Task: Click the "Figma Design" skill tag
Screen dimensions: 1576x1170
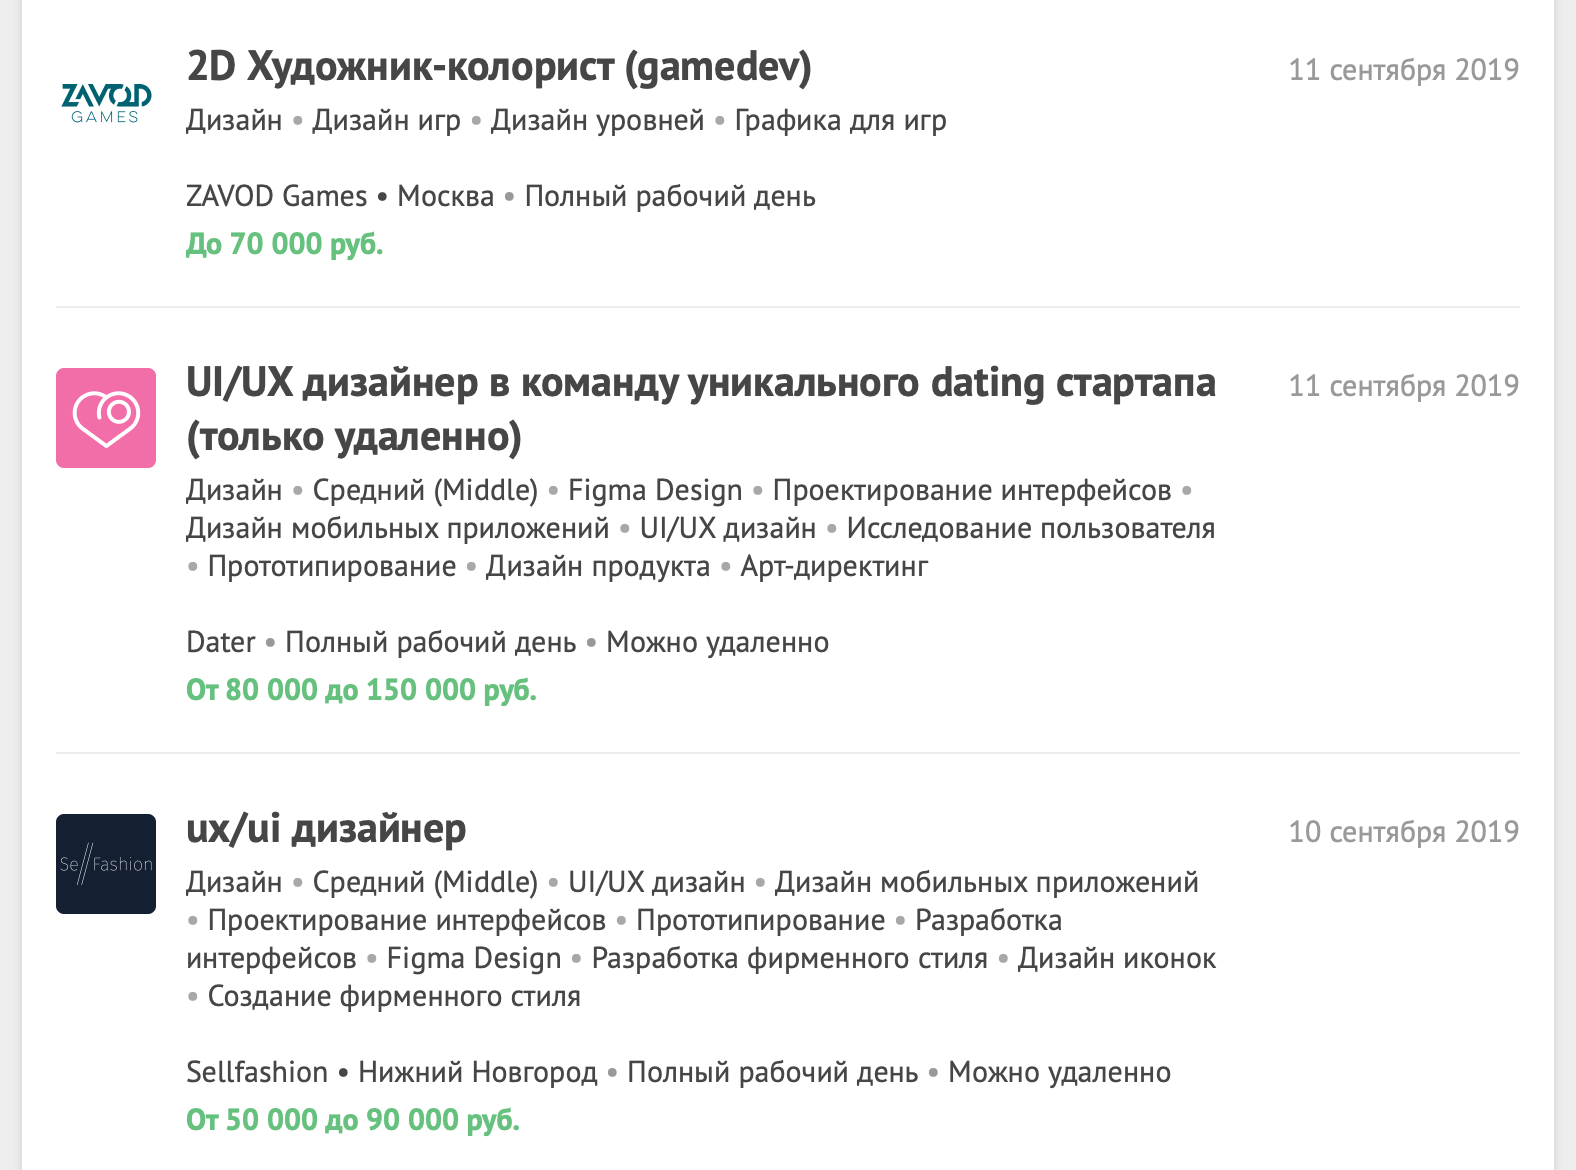Action: [x=652, y=490]
